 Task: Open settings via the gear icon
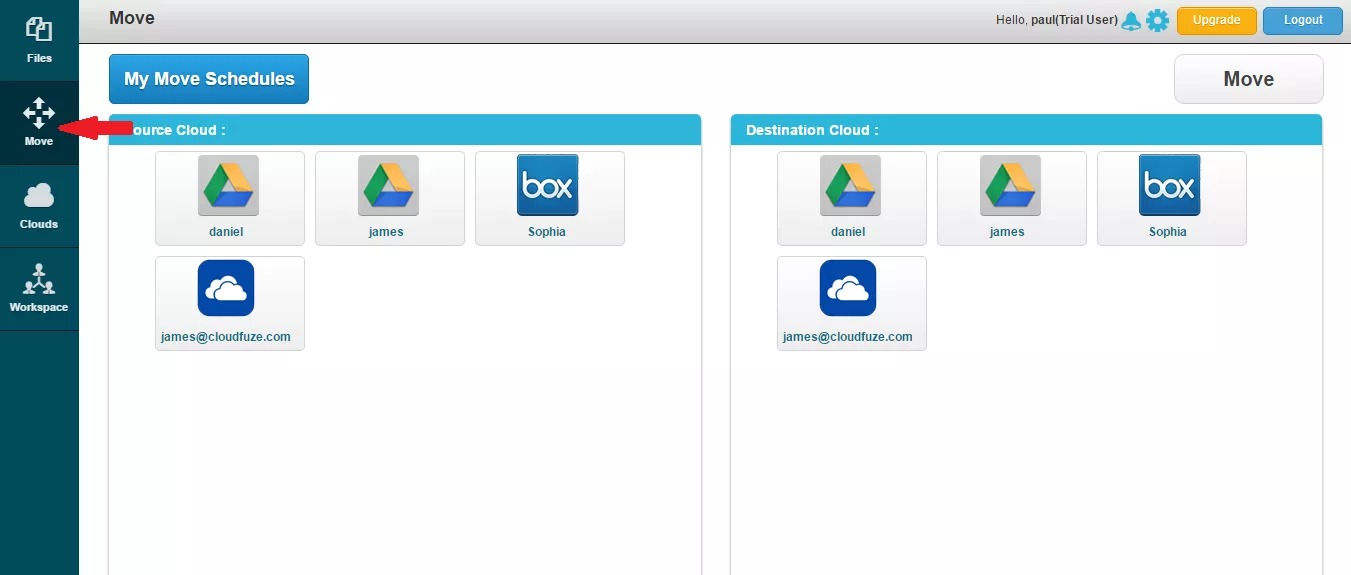coord(1157,20)
